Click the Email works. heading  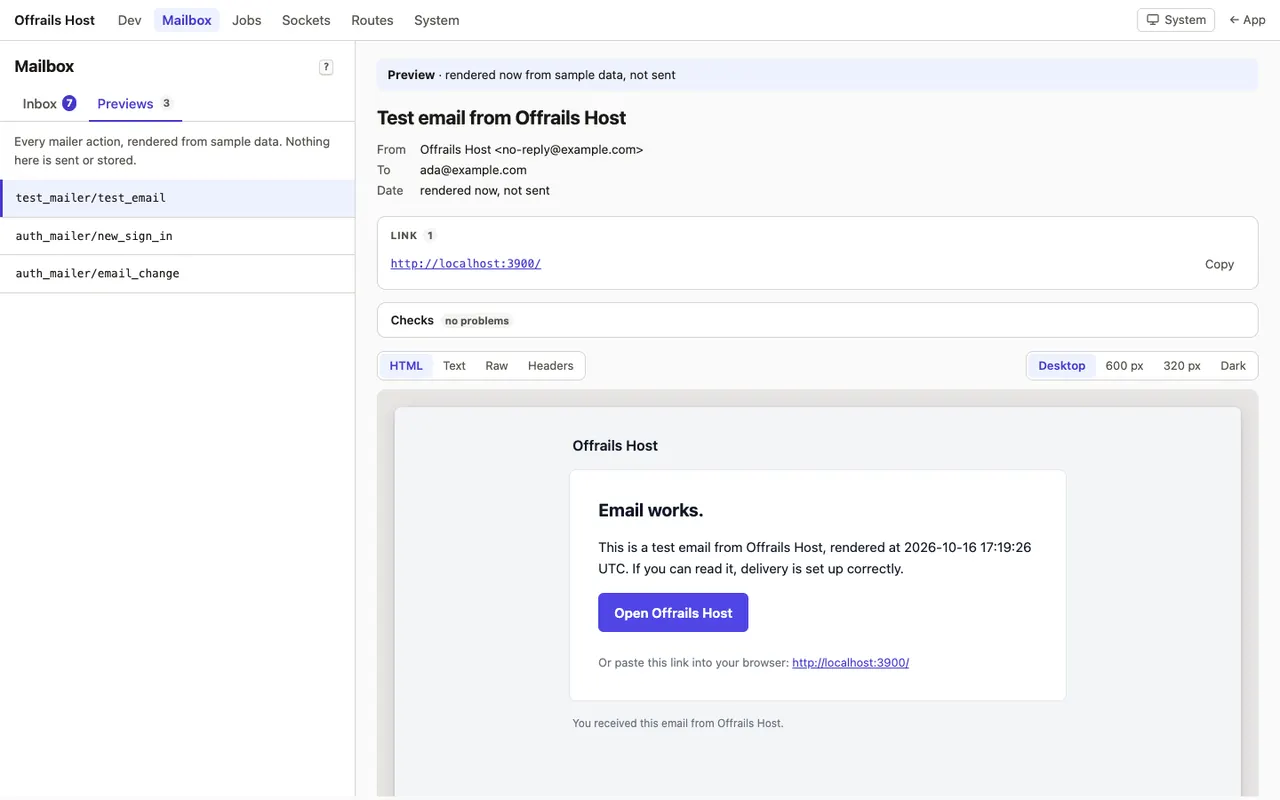pos(651,510)
